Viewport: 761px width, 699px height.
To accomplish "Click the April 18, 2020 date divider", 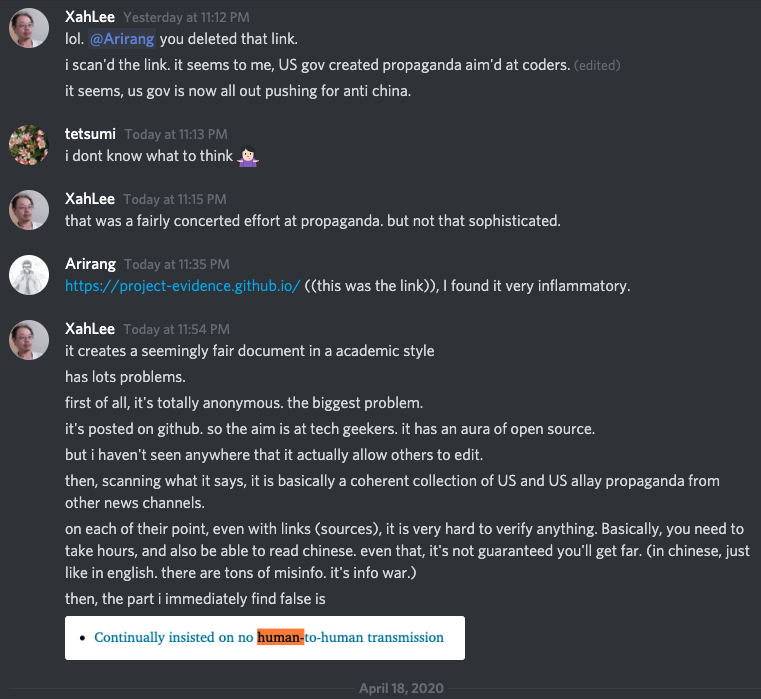I will 401,689.
